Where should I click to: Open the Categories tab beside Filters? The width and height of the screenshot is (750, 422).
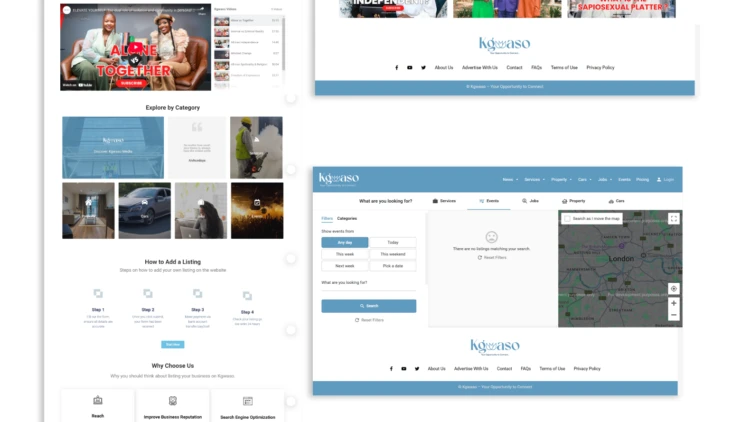tap(347, 218)
